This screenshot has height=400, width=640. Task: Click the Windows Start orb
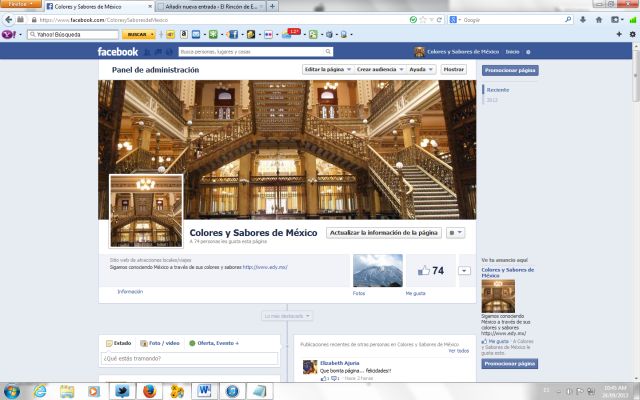(12, 391)
